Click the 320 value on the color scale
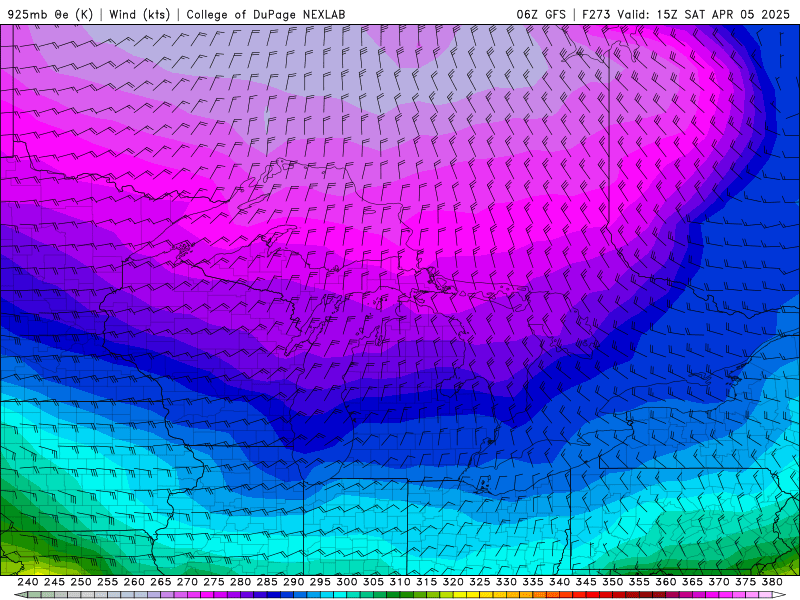This screenshot has width=800, height=600. (x=453, y=582)
